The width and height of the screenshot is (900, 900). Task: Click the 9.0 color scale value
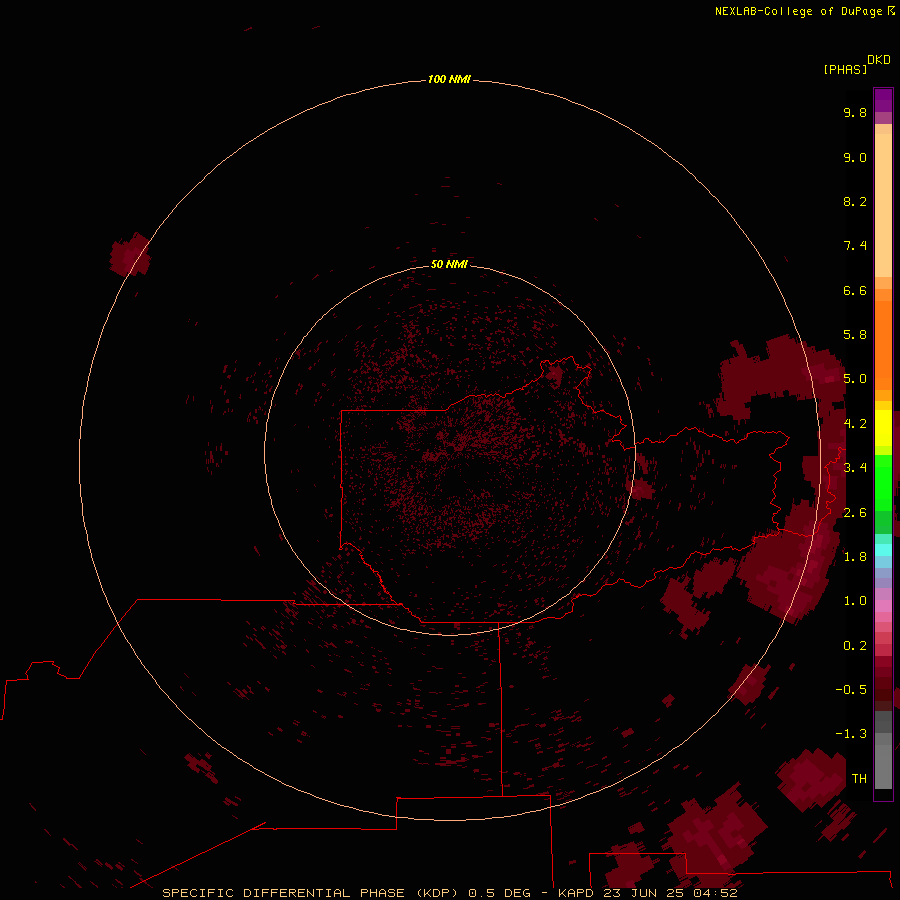click(x=855, y=157)
